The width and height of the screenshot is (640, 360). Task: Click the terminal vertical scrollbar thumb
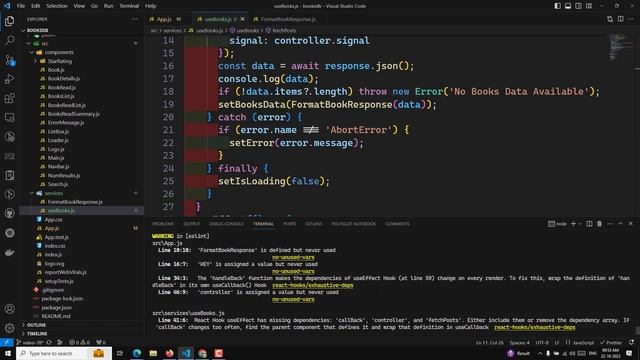coord(638,330)
